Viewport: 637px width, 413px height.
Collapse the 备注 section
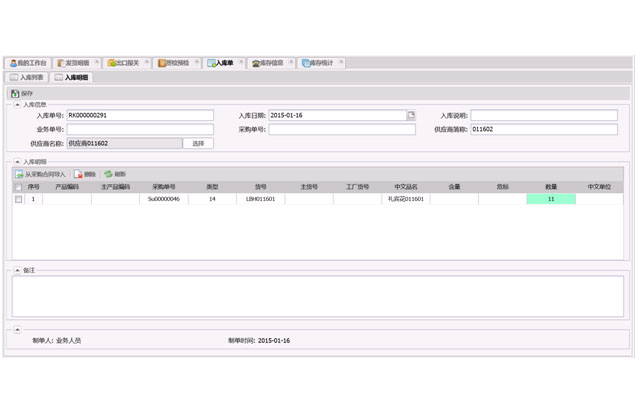[x=17, y=270]
